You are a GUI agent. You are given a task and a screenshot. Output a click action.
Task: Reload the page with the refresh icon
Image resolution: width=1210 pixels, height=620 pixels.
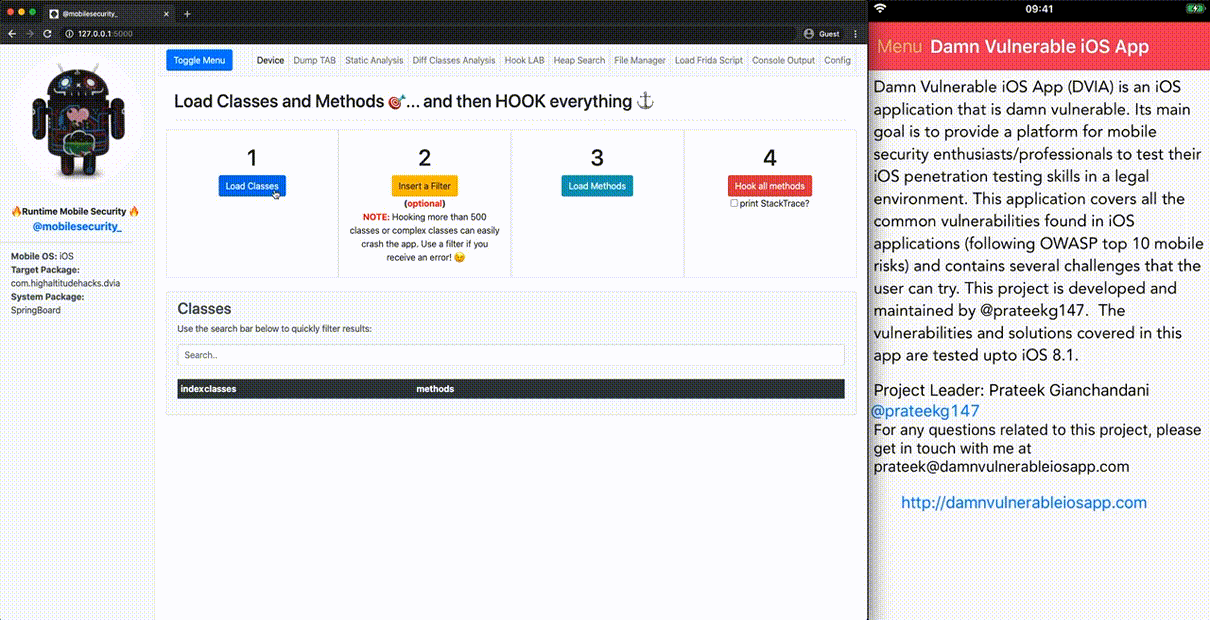click(x=45, y=34)
